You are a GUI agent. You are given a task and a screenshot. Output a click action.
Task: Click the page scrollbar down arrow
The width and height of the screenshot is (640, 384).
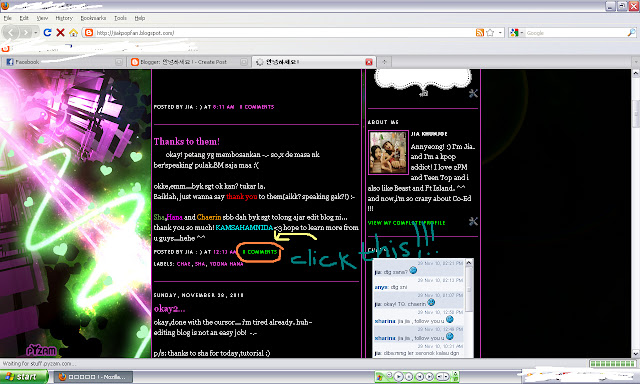tap(636, 353)
